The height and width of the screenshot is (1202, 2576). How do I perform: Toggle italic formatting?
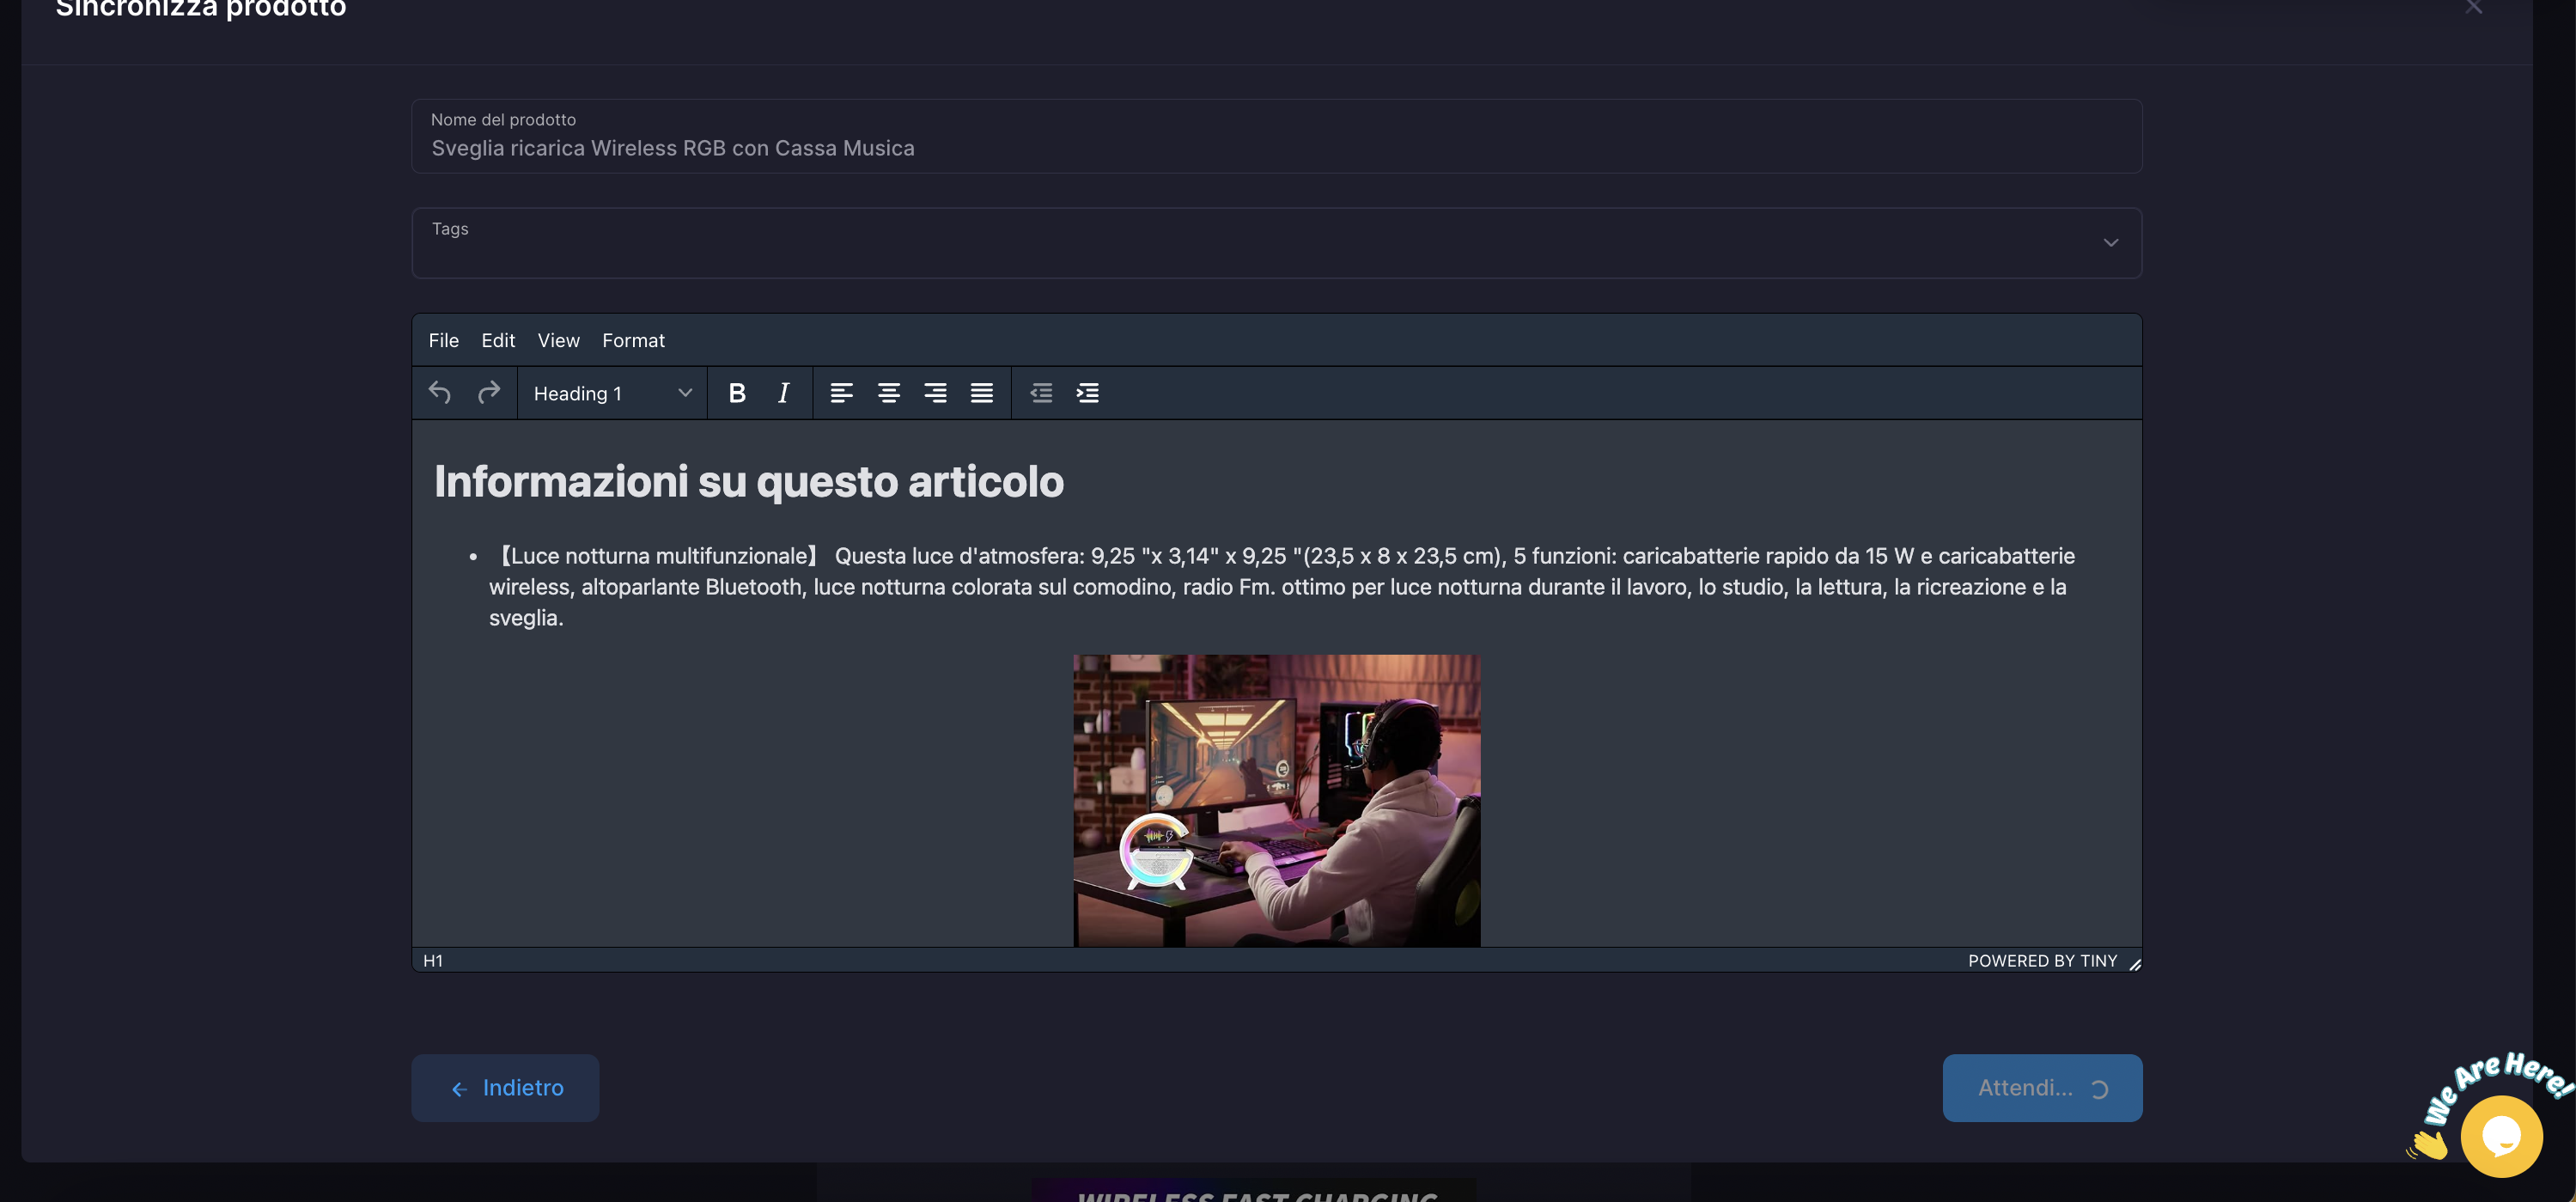[x=783, y=393]
